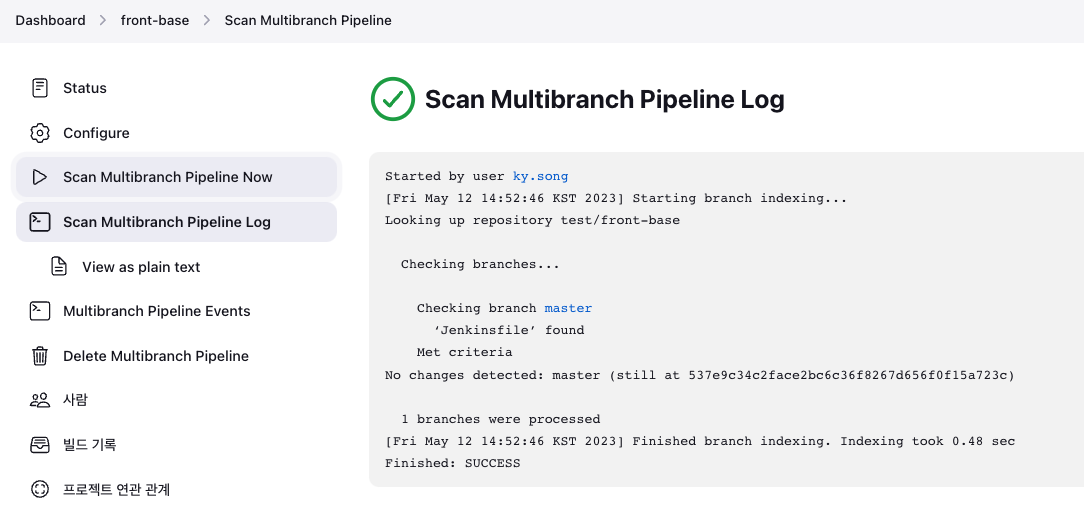Image resolution: width=1084 pixels, height=514 pixels.
Task: Click the play icon for Scan Now
Action: 40,177
